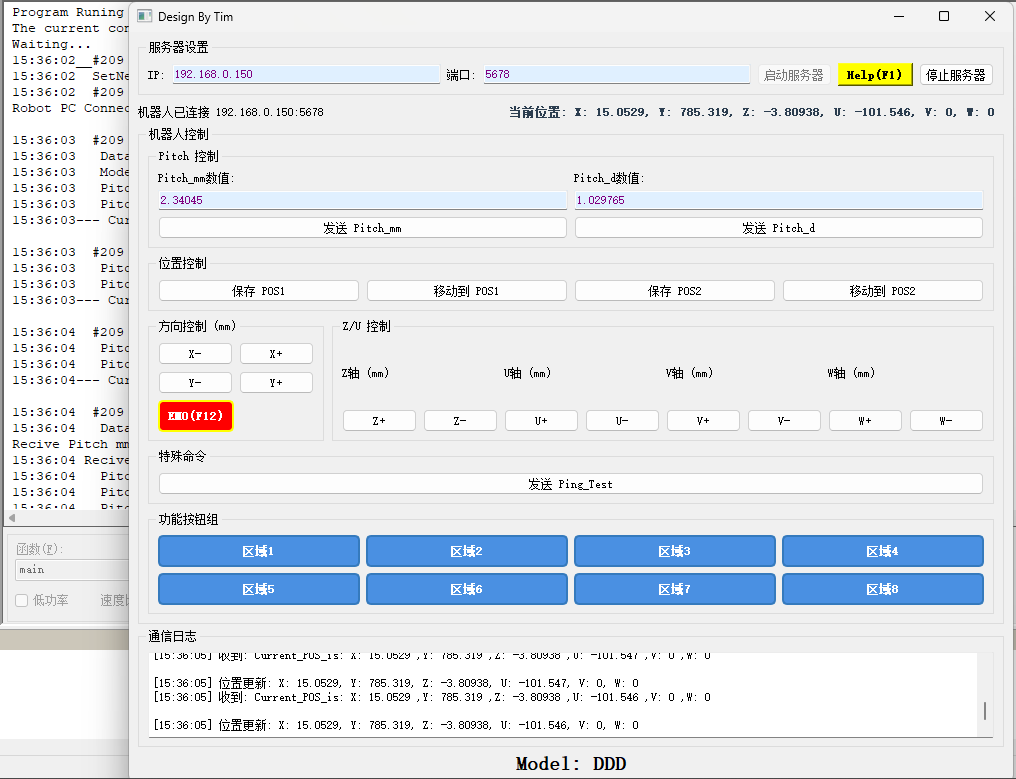Move robot with 移动到 POS2

(x=882, y=290)
